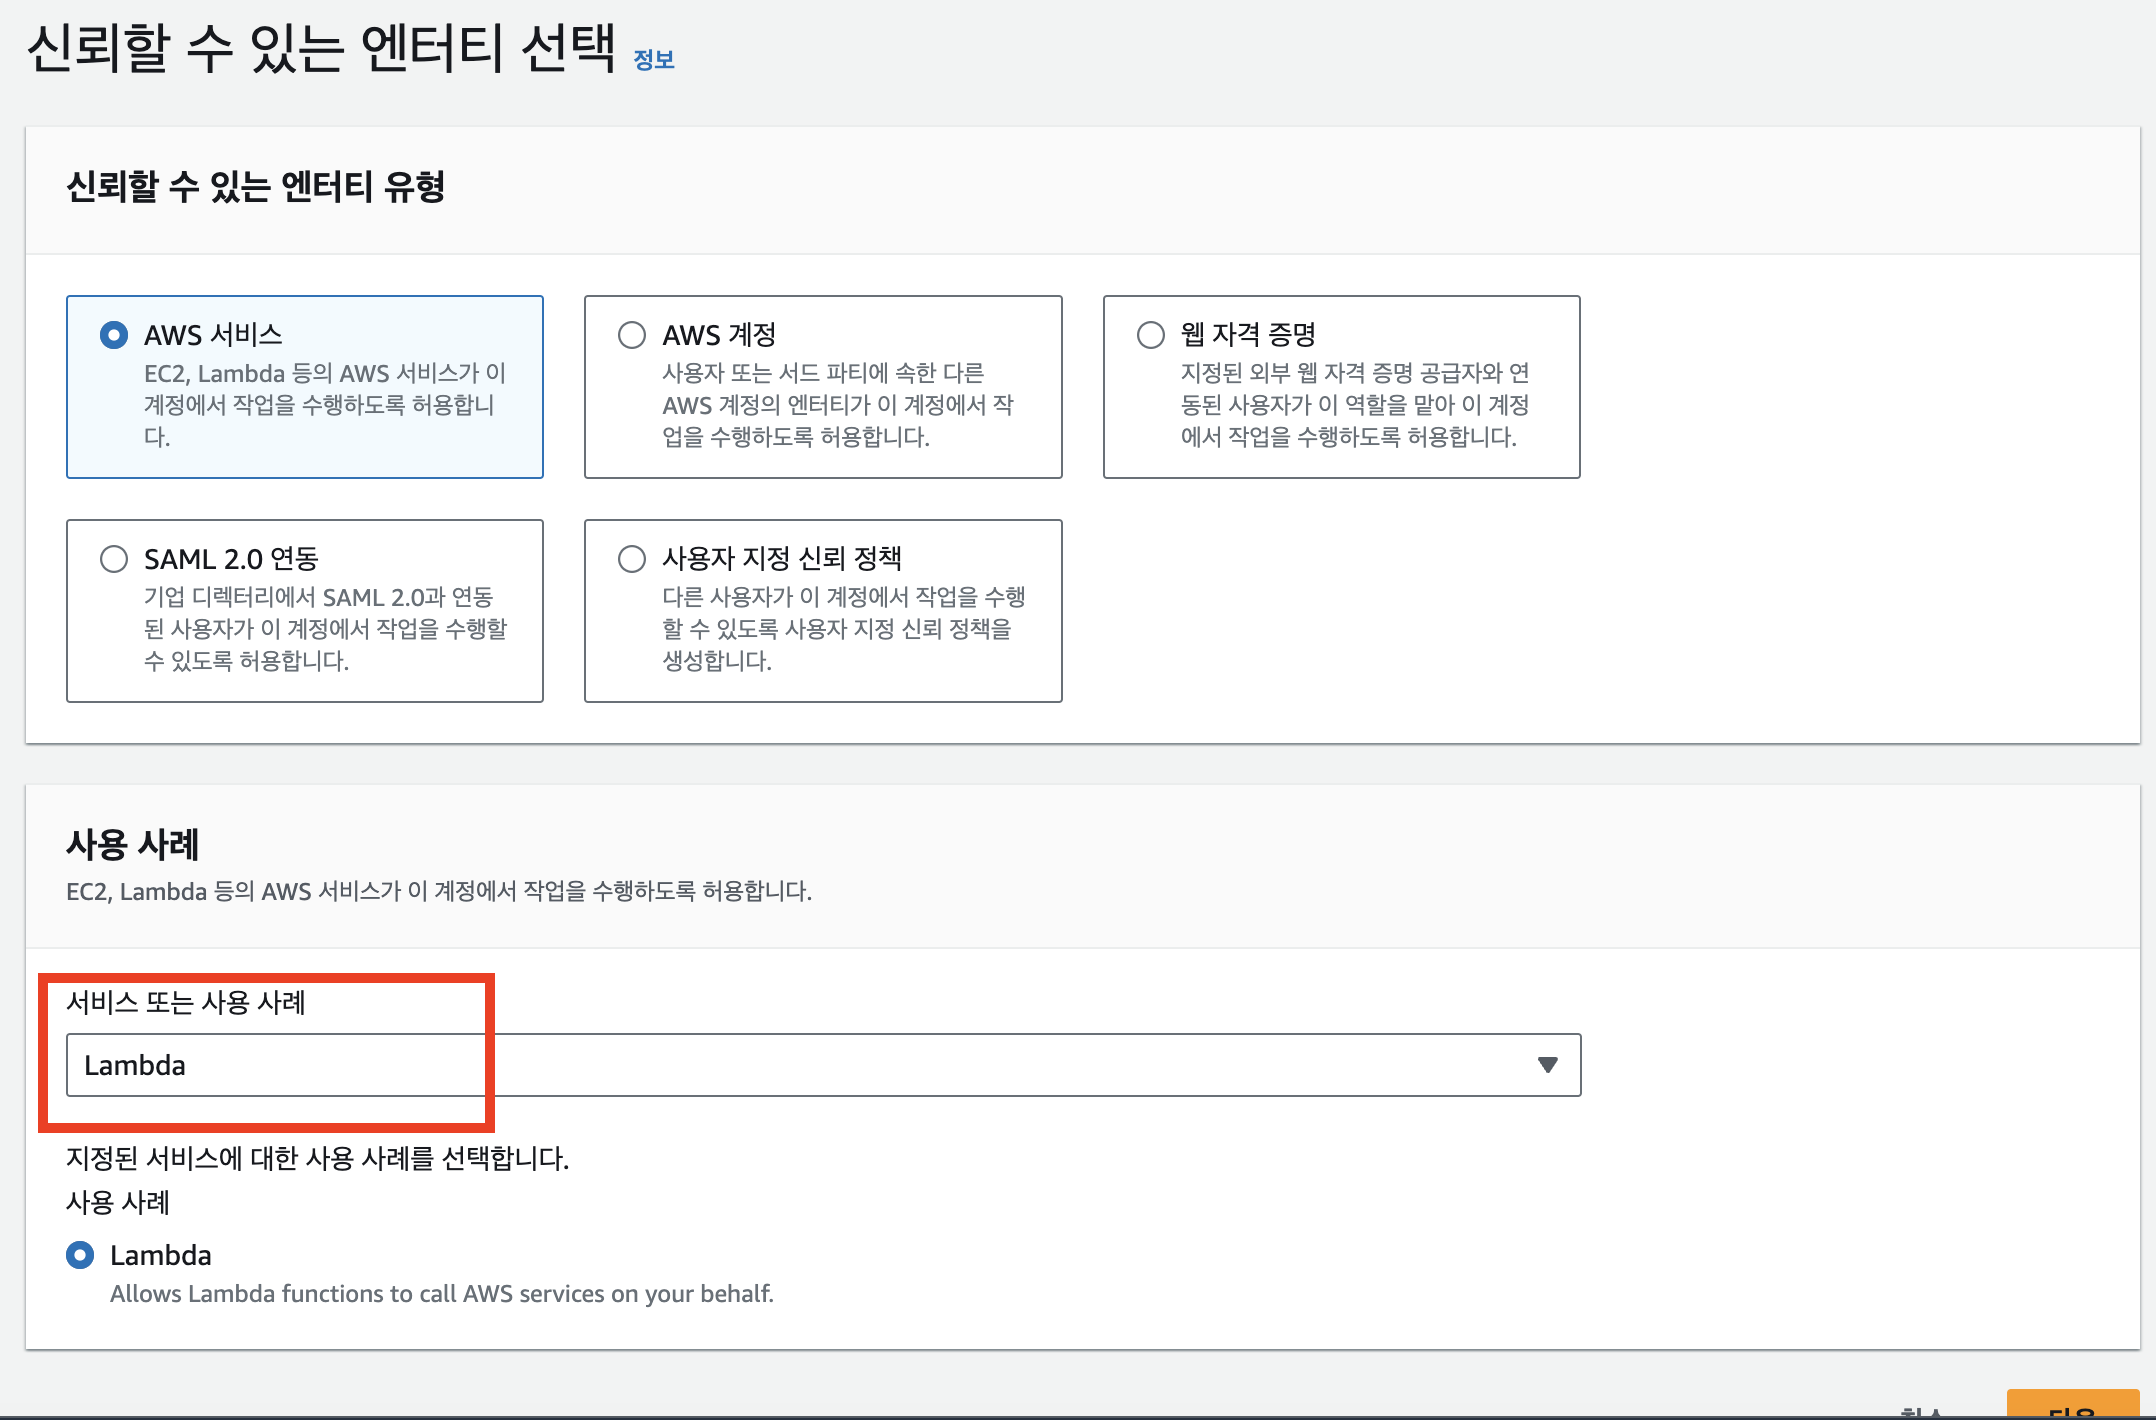Click the 서비스 또는 사용 사례 field label
Viewport: 2156px width, 1420px height.
186,1002
